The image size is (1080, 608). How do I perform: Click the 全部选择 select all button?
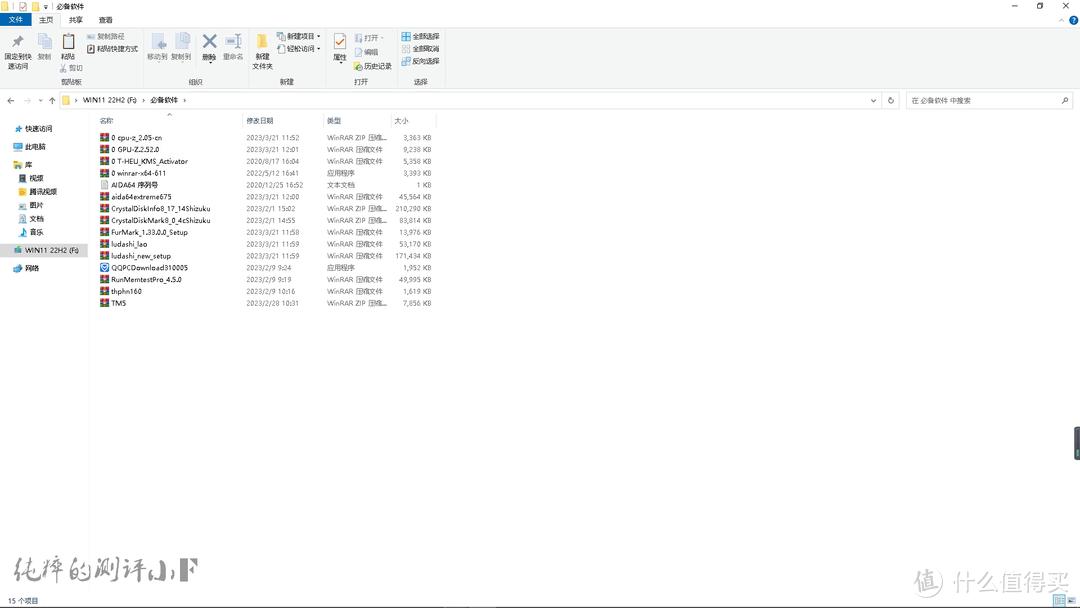[x=420, y=36]
